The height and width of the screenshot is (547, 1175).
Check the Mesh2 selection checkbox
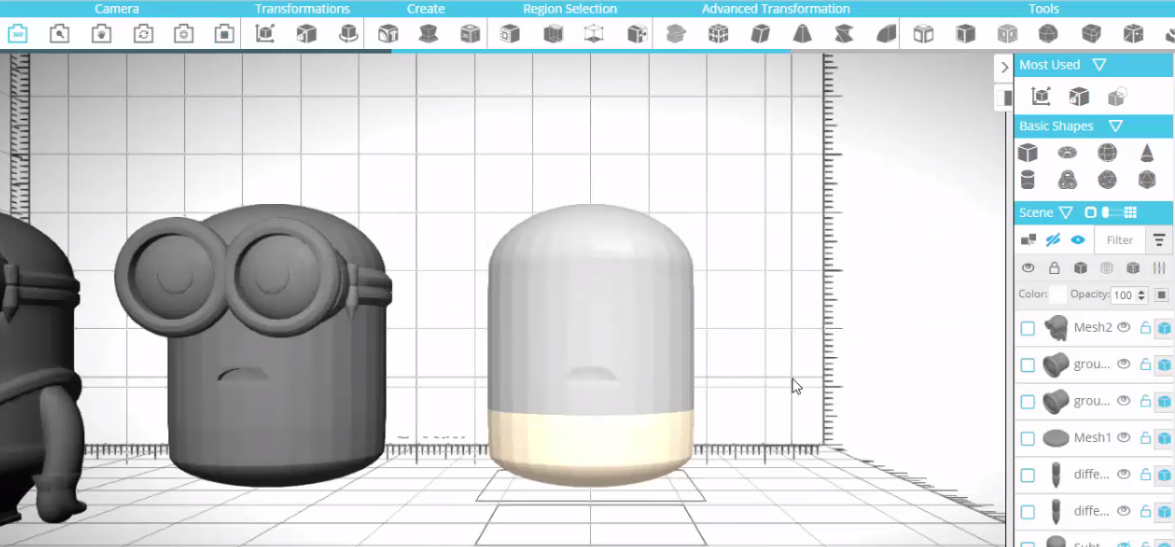pyautogui.click(x=1027, y=328)
